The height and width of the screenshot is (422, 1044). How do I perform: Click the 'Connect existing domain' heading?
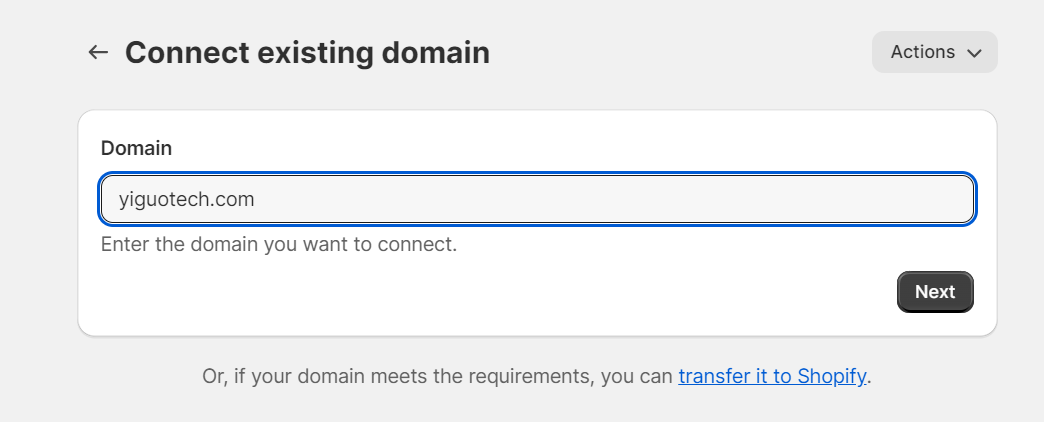coord(307,52)
